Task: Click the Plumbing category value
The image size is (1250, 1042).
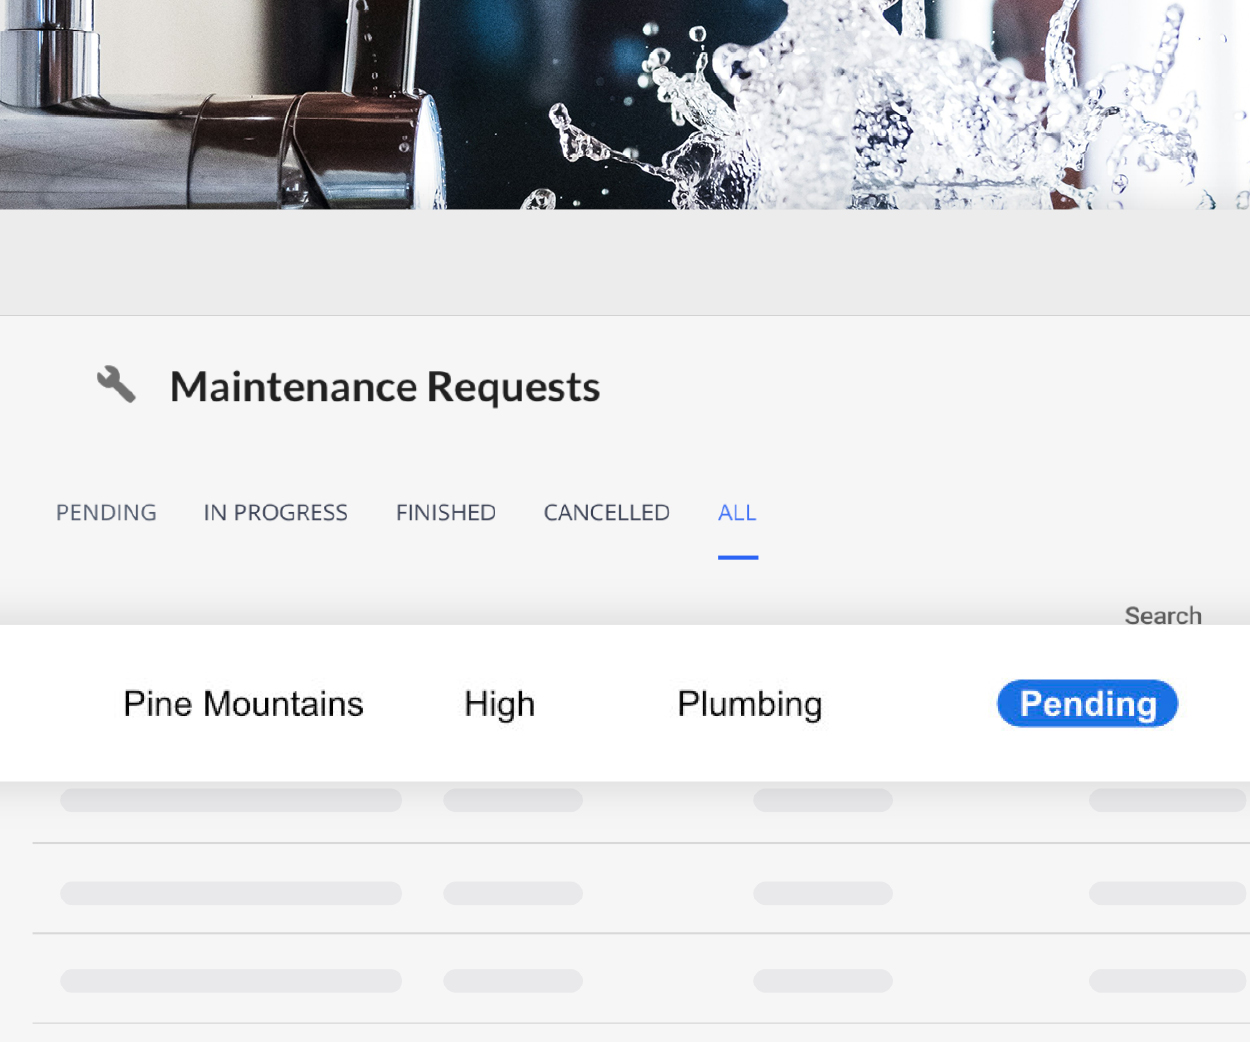Action: pos(749,704)
